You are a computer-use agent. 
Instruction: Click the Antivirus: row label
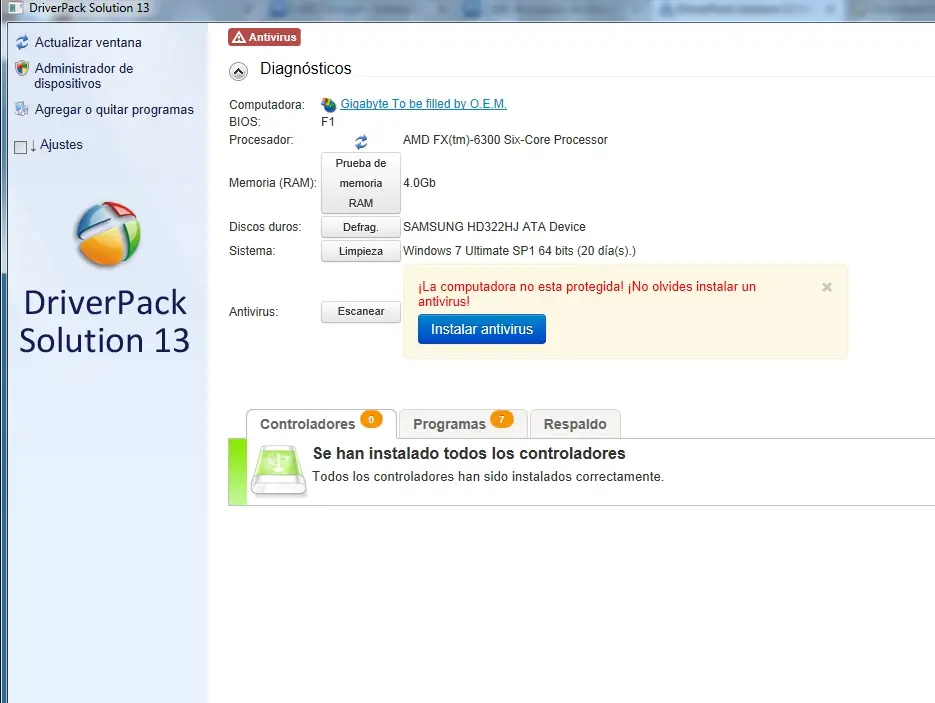253,312
